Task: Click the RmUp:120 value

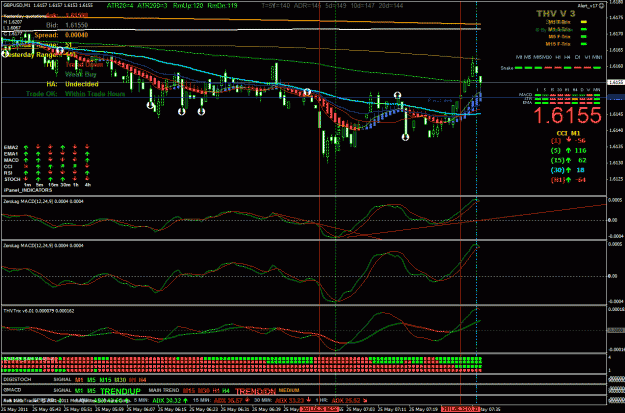Action: coord(187,6)
